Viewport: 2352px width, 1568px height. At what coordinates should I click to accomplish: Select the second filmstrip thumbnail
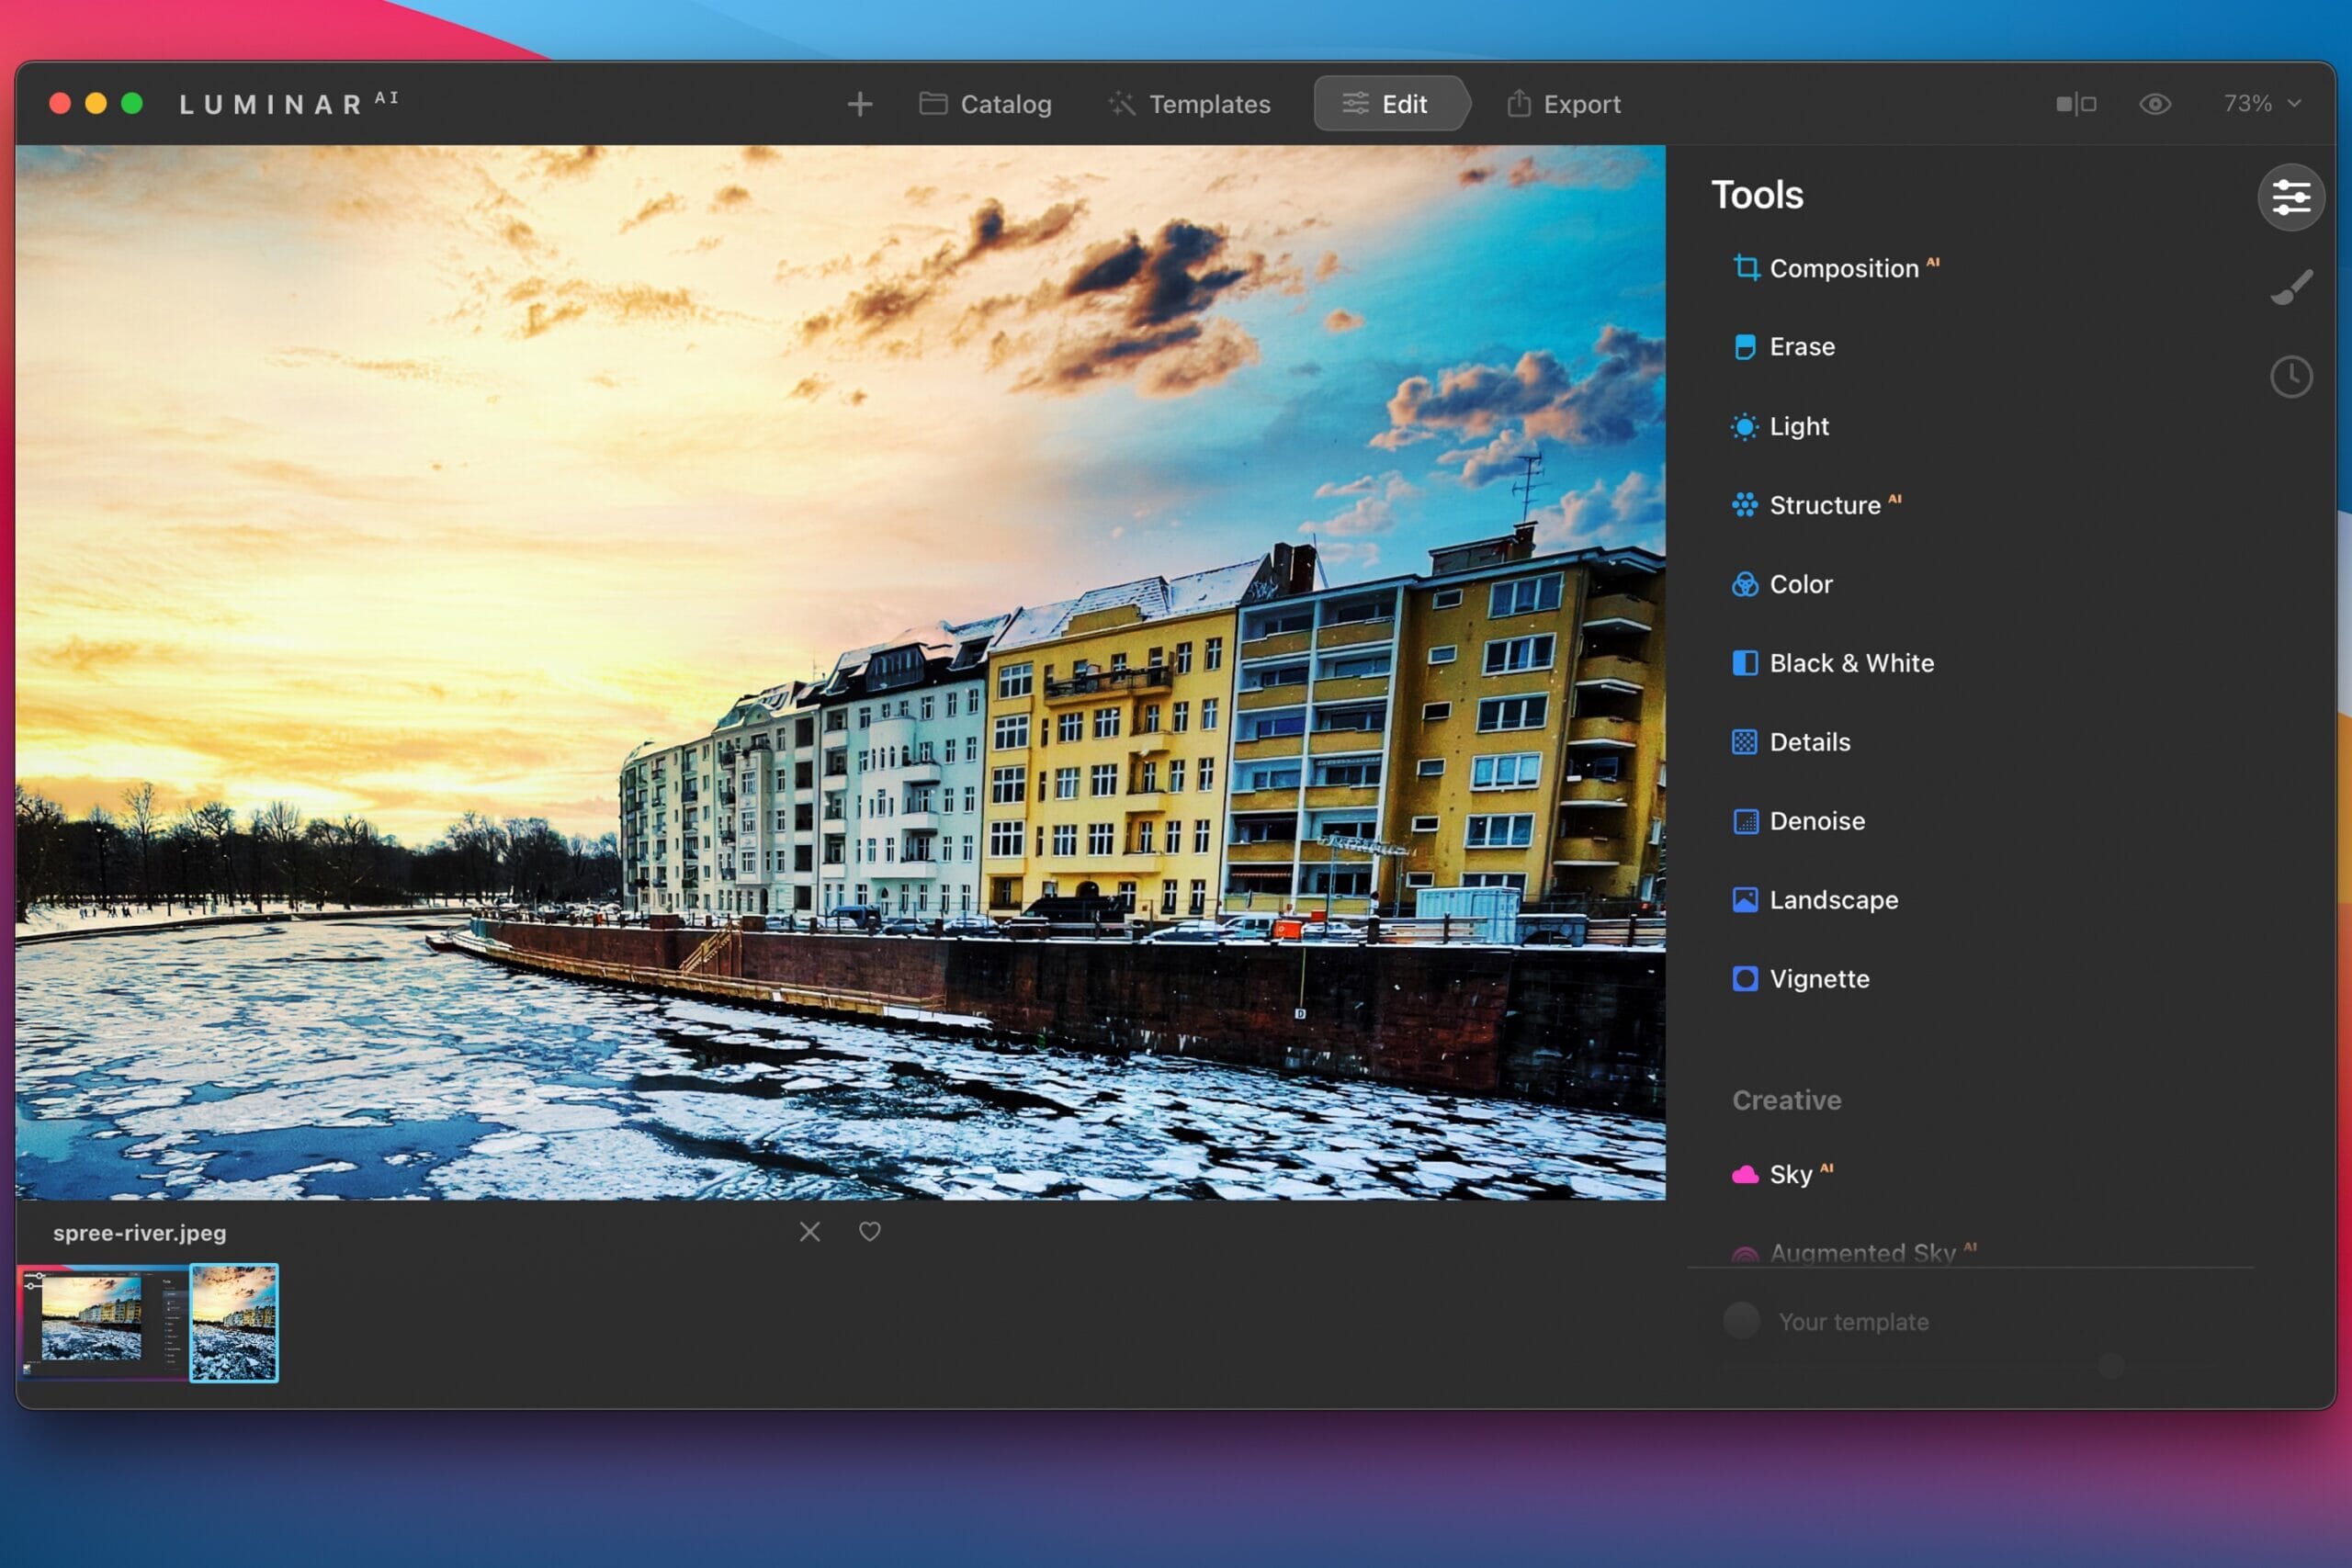[234, 1322]
